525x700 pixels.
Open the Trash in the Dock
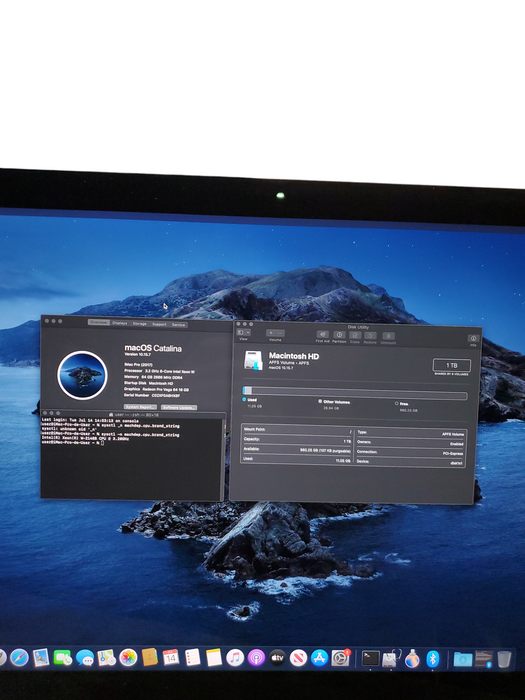click(x=504, y=659)
